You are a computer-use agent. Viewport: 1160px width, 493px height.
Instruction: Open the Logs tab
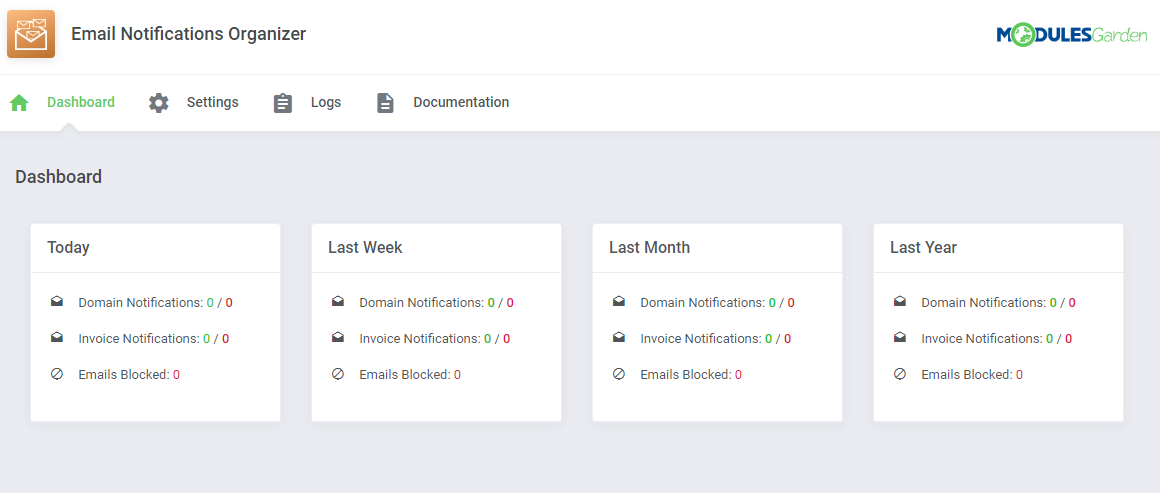pyautogui.click(x=326, y=102)
